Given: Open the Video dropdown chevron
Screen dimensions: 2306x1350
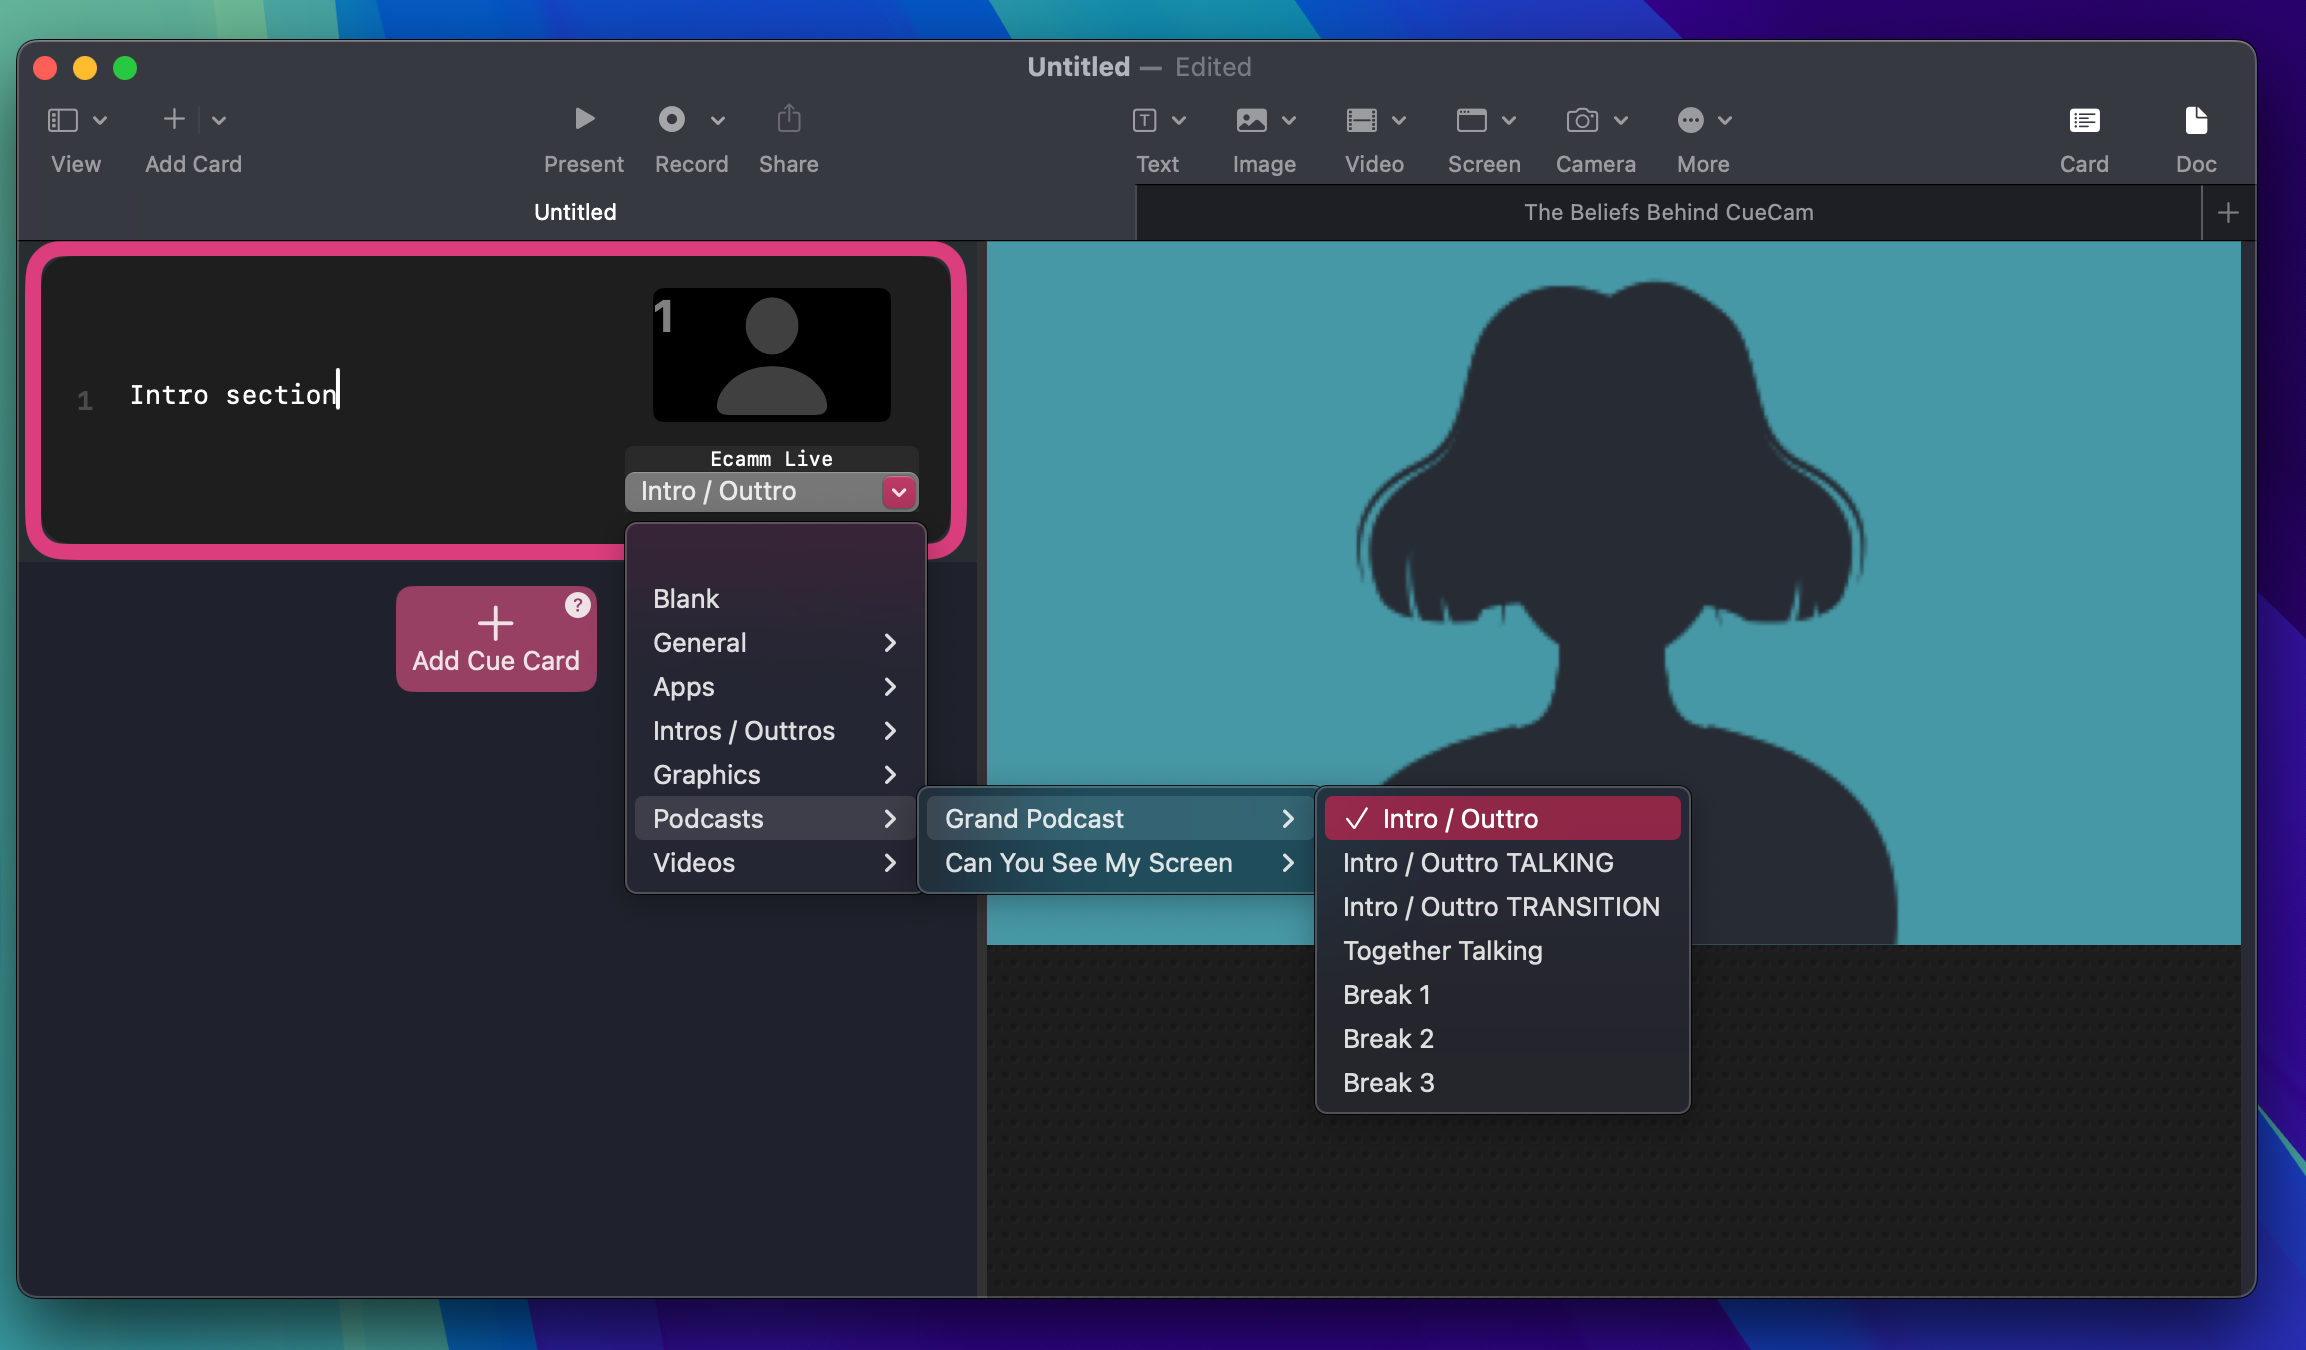Looking at the screenshot, I should [x=1400, y=121].
